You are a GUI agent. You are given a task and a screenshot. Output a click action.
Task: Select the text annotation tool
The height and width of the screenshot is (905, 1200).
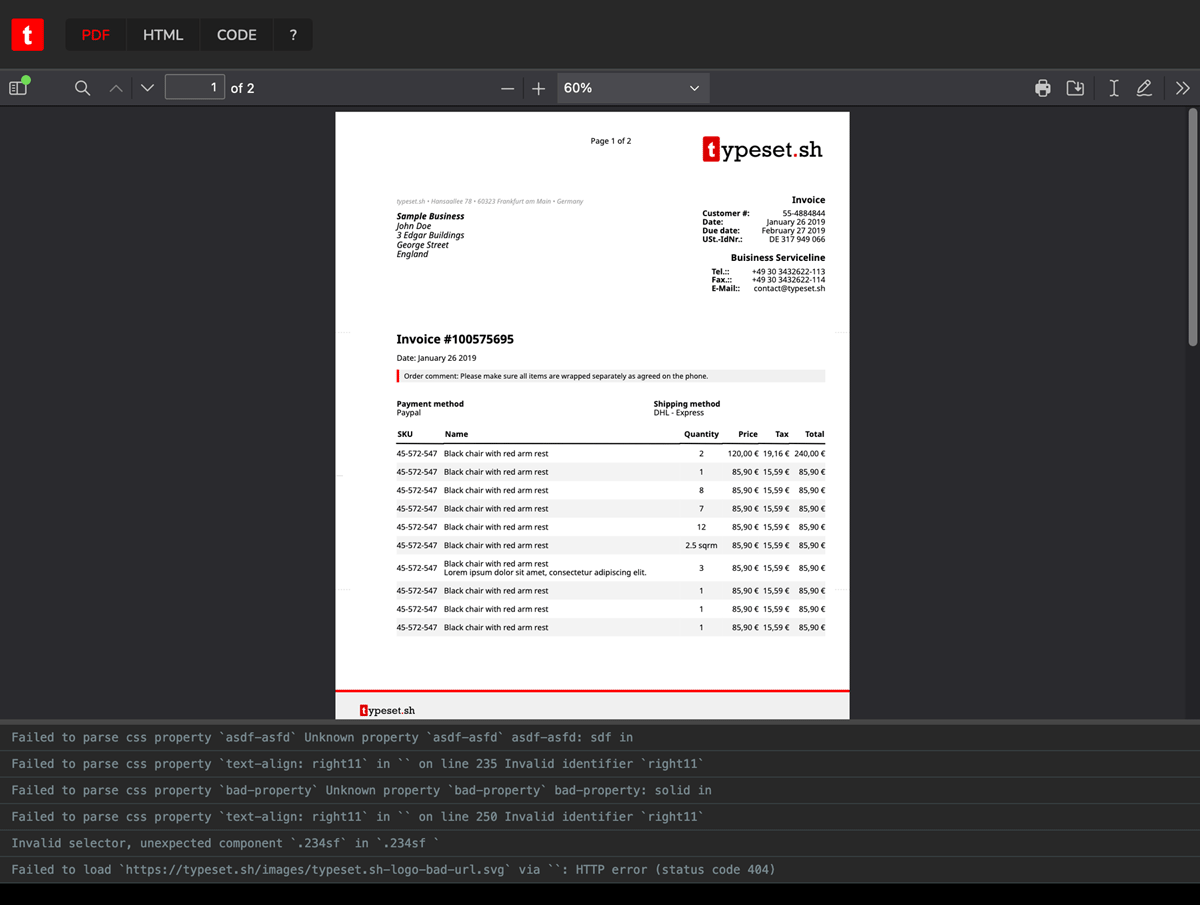pos(1113,88)
